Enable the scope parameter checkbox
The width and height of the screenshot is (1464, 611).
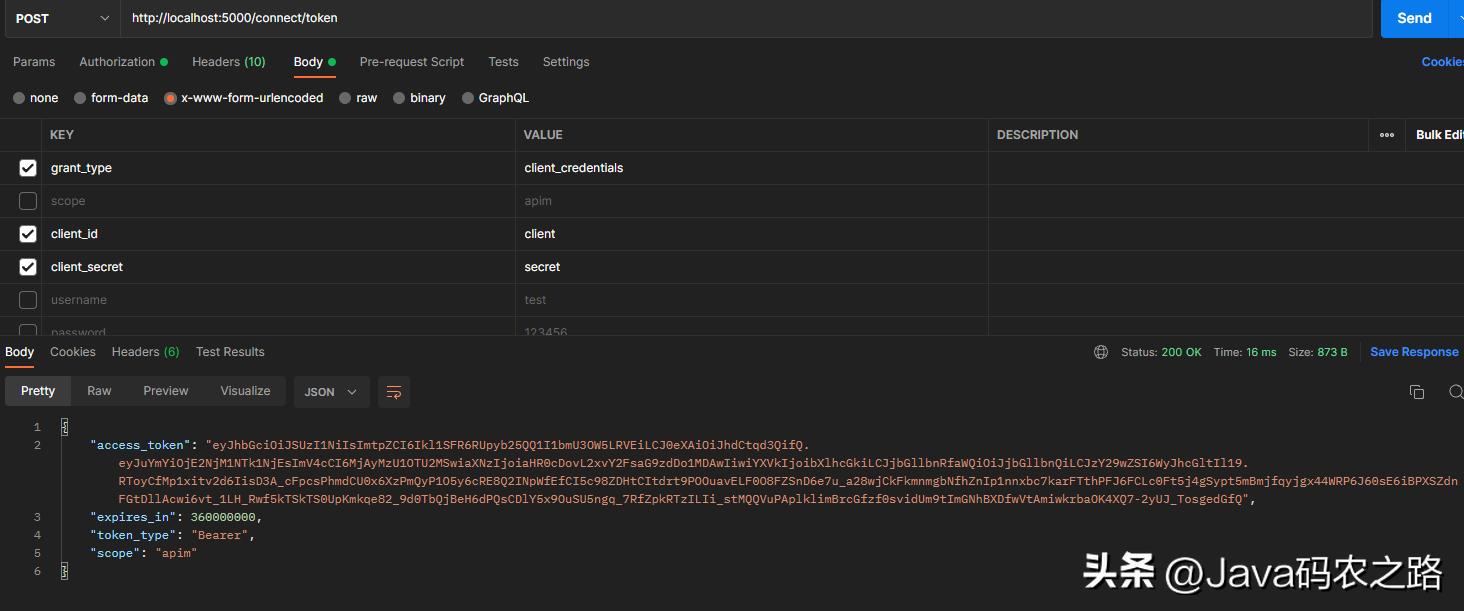pos(28,201)
